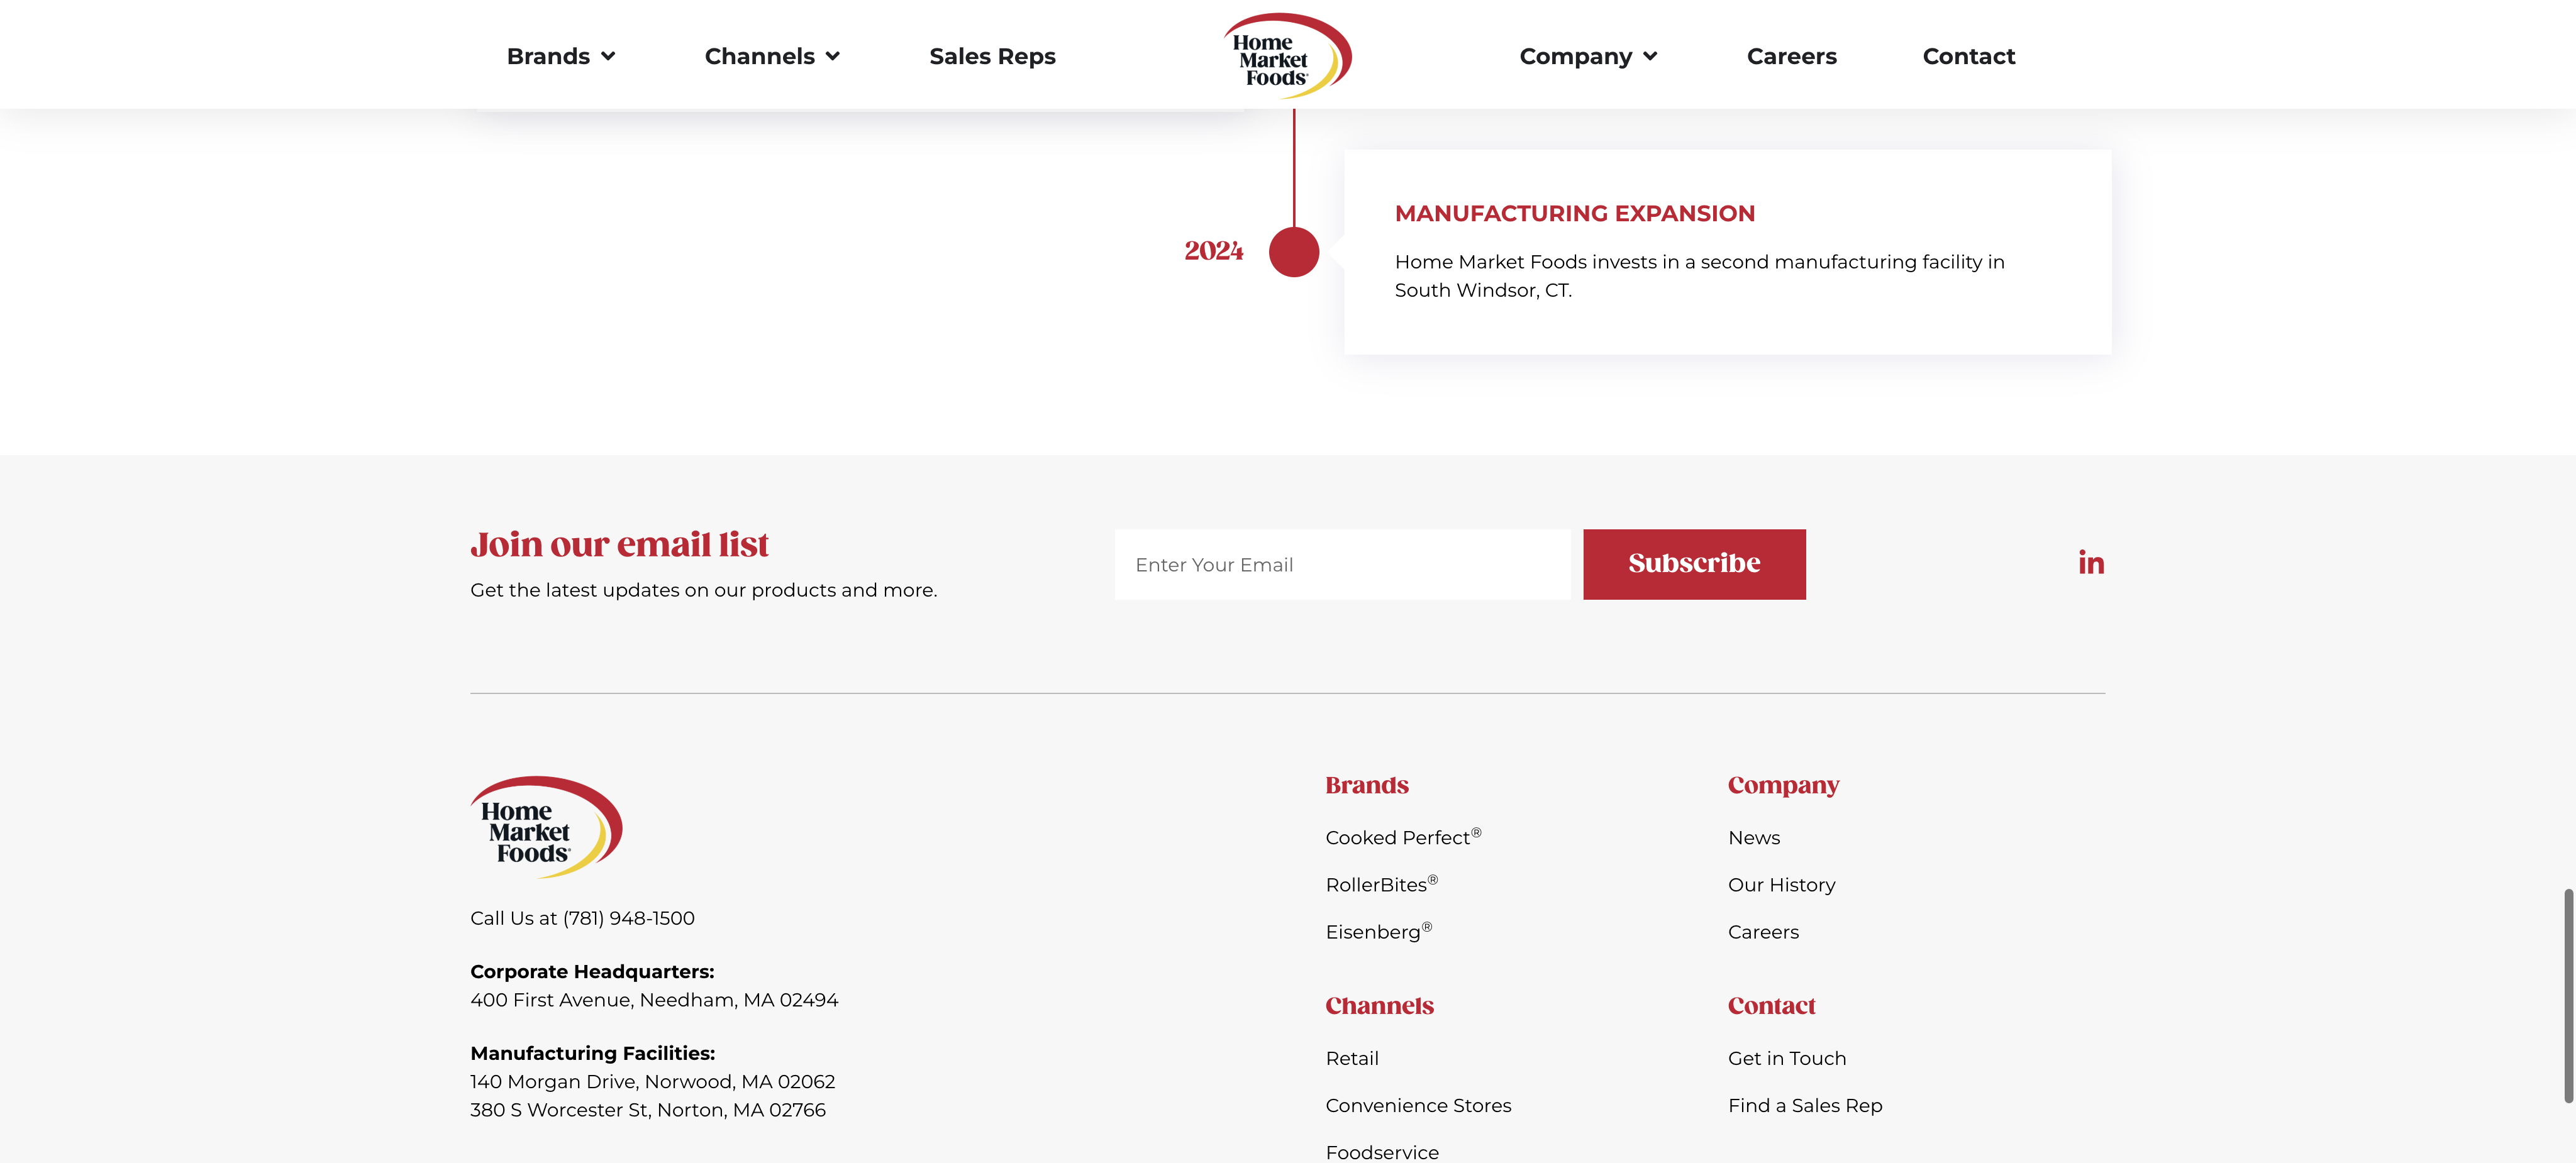
Task: Open the Eisenberg brand link
Action: coord(1377,932)
